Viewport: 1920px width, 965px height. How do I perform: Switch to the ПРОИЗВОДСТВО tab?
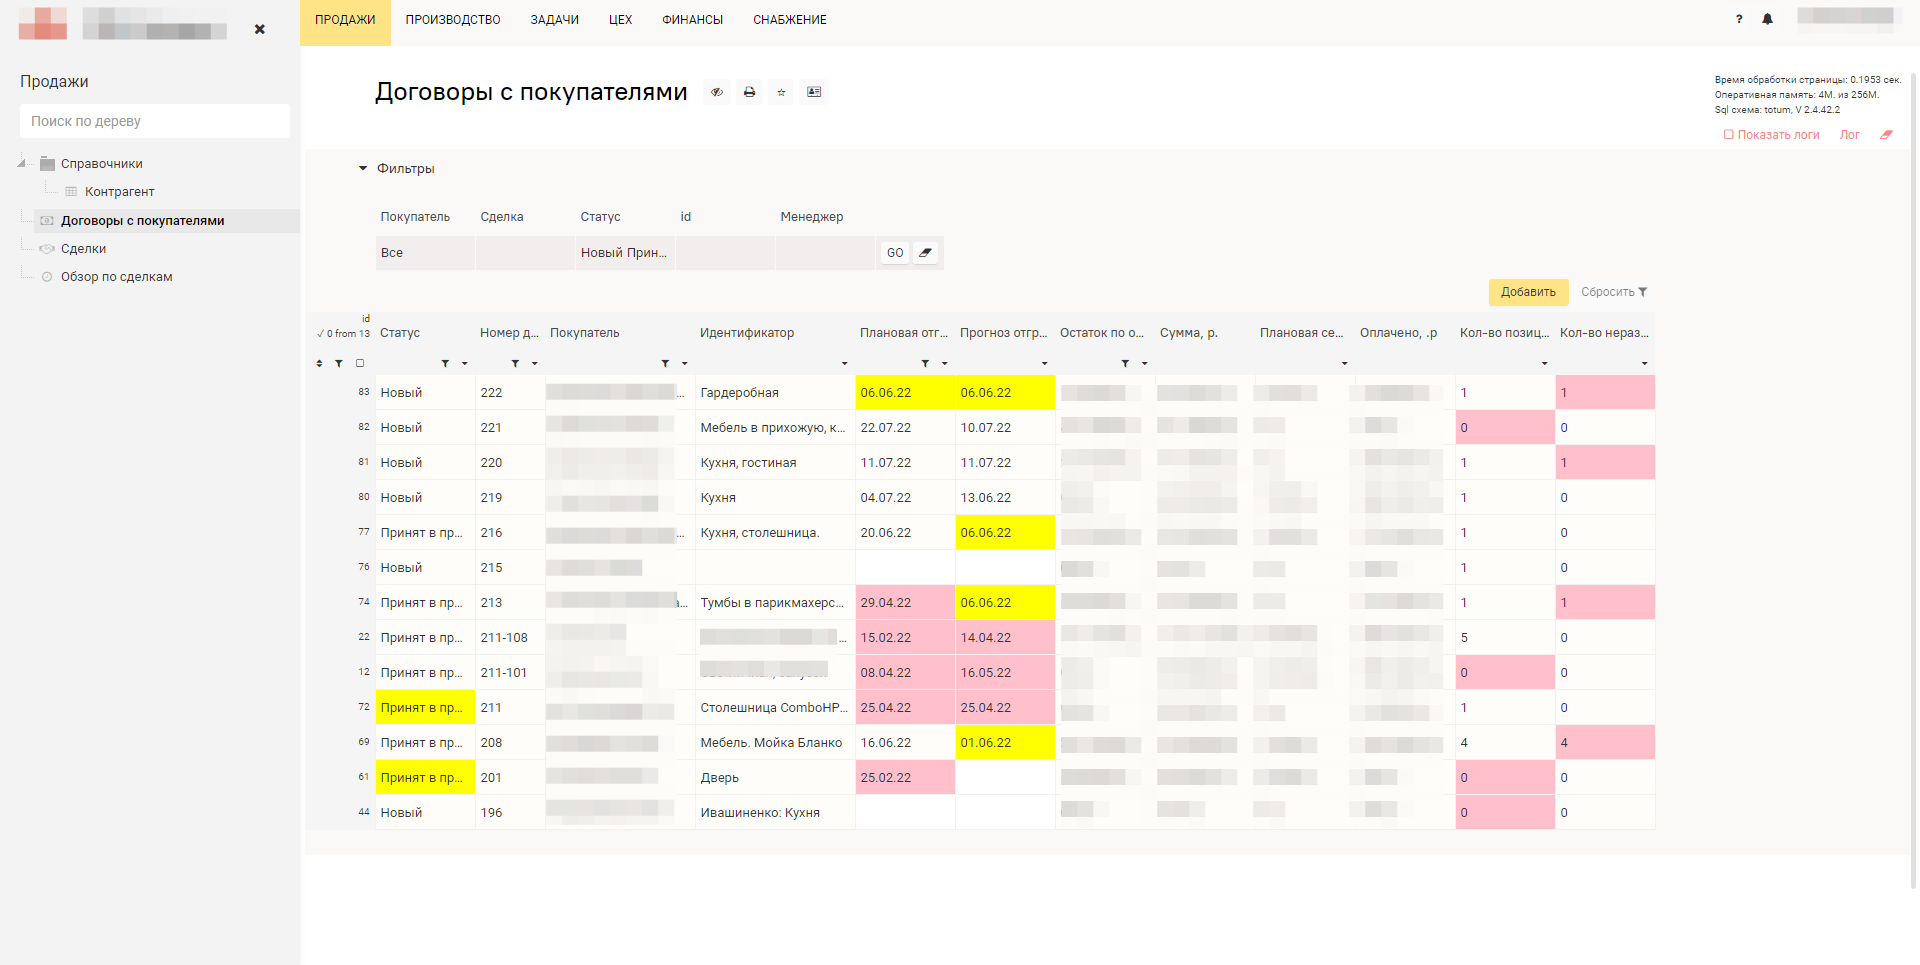click(453, 20)
